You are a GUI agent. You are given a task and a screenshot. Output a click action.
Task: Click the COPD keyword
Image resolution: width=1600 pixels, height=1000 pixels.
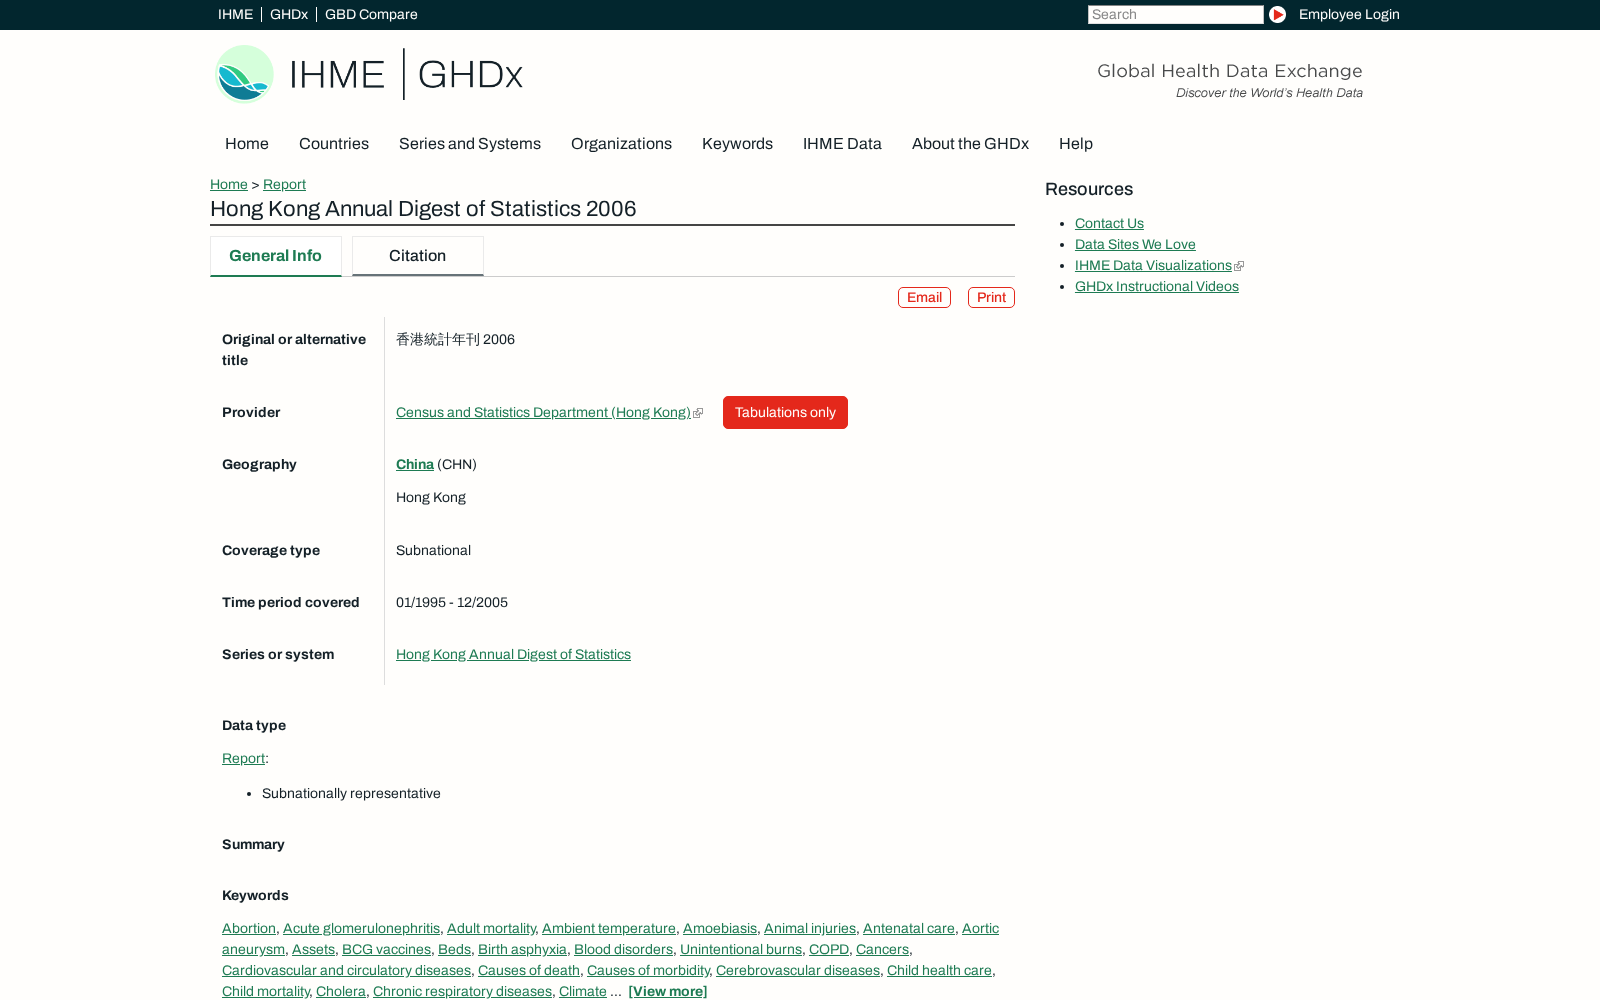829,949
